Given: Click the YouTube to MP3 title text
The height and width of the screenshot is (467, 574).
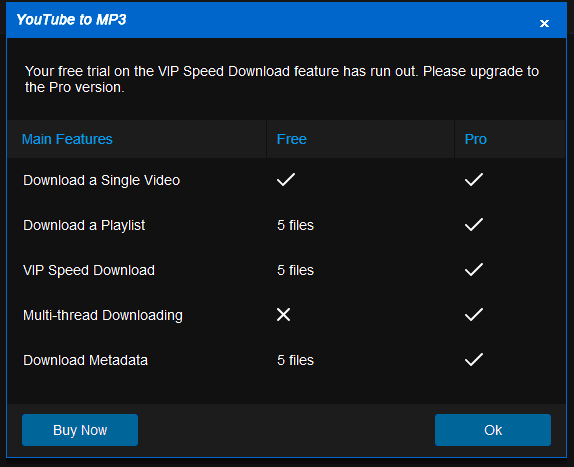Looking at the screenshot, I should [x=71, y=20].
